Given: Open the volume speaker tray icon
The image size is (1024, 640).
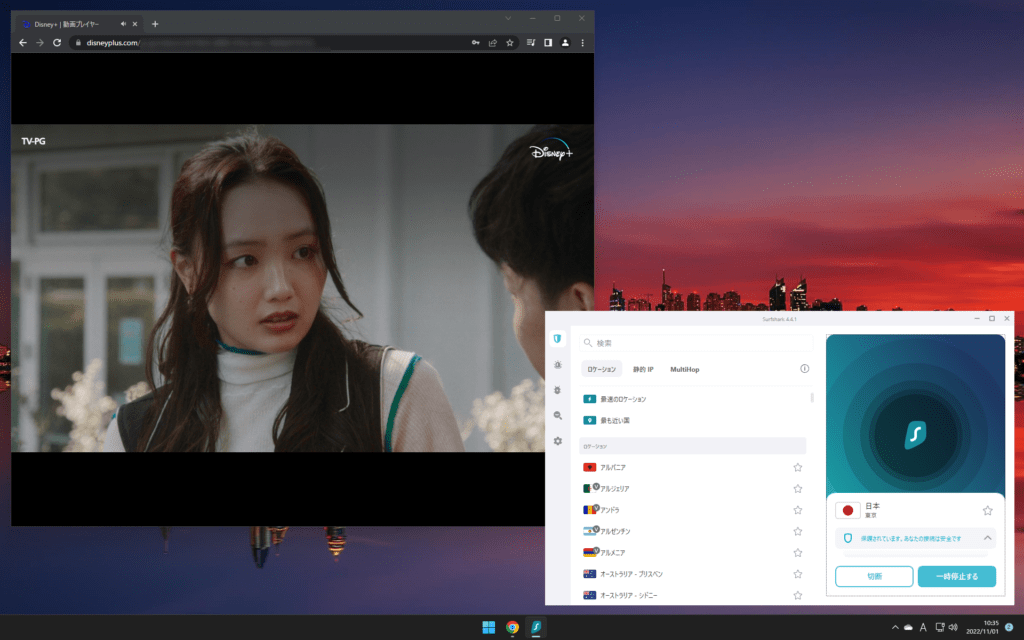Looking at the screenshot, I should tap(953, 627).
